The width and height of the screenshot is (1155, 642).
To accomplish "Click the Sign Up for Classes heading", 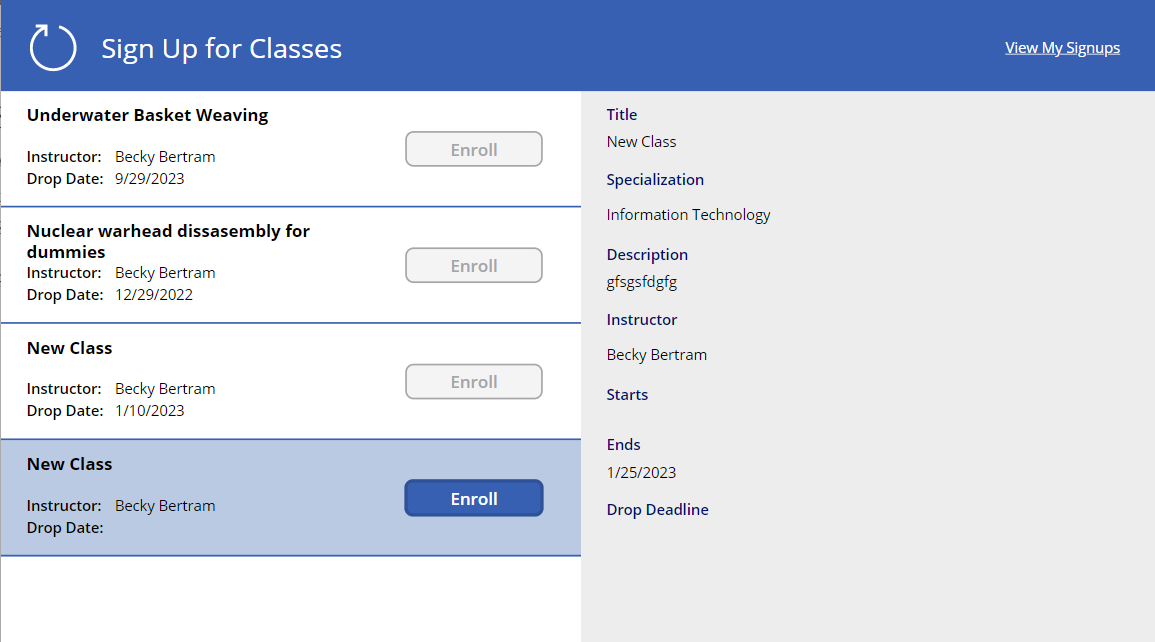I will (x=221, y=48).
